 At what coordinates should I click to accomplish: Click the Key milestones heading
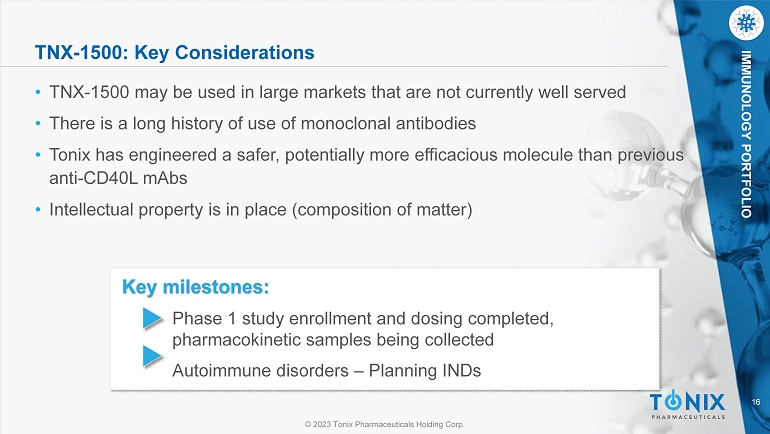(x=195, y=287)
